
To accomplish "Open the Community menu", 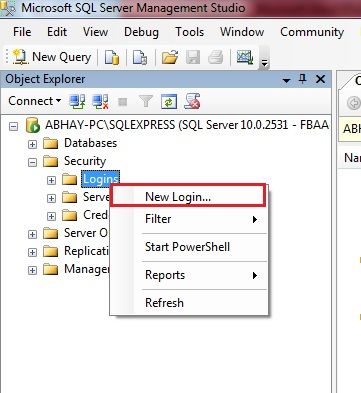I will click(312, 32).
